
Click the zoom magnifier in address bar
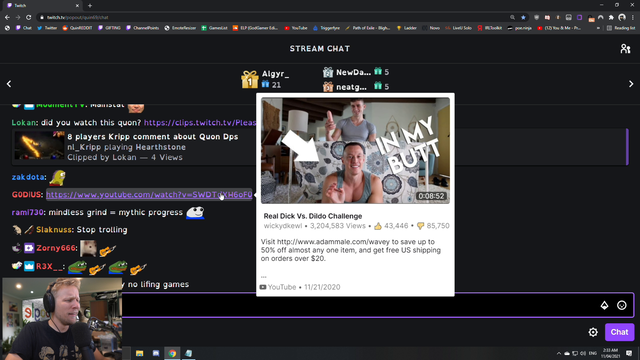tap(512, 18)
